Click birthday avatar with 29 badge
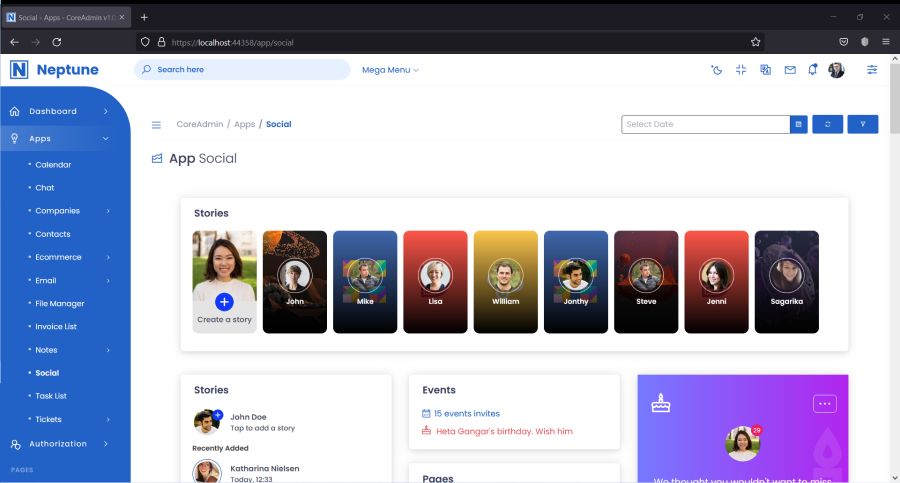The image size is (900, 483). (x=743, y=443)
